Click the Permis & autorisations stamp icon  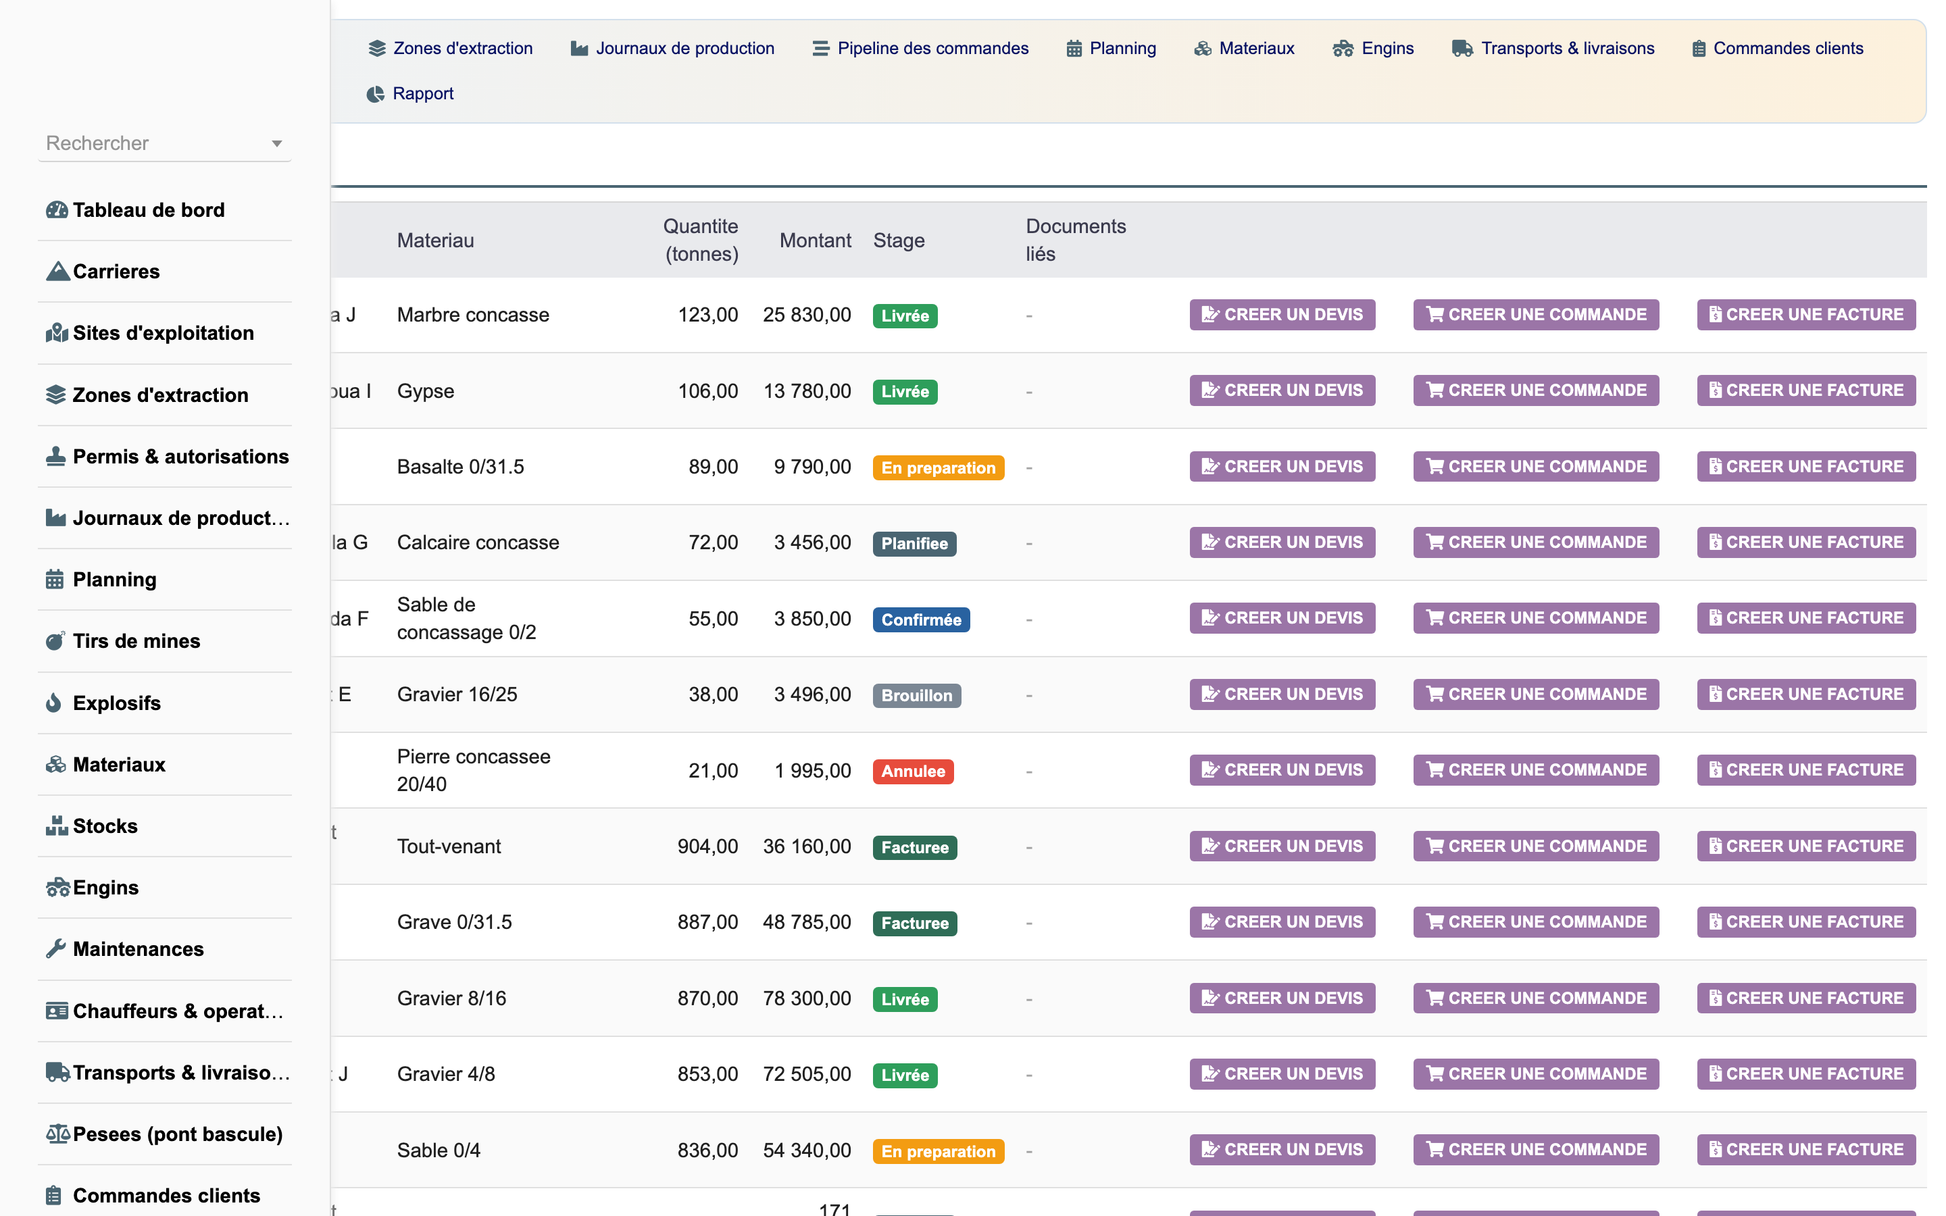point(56,456)
